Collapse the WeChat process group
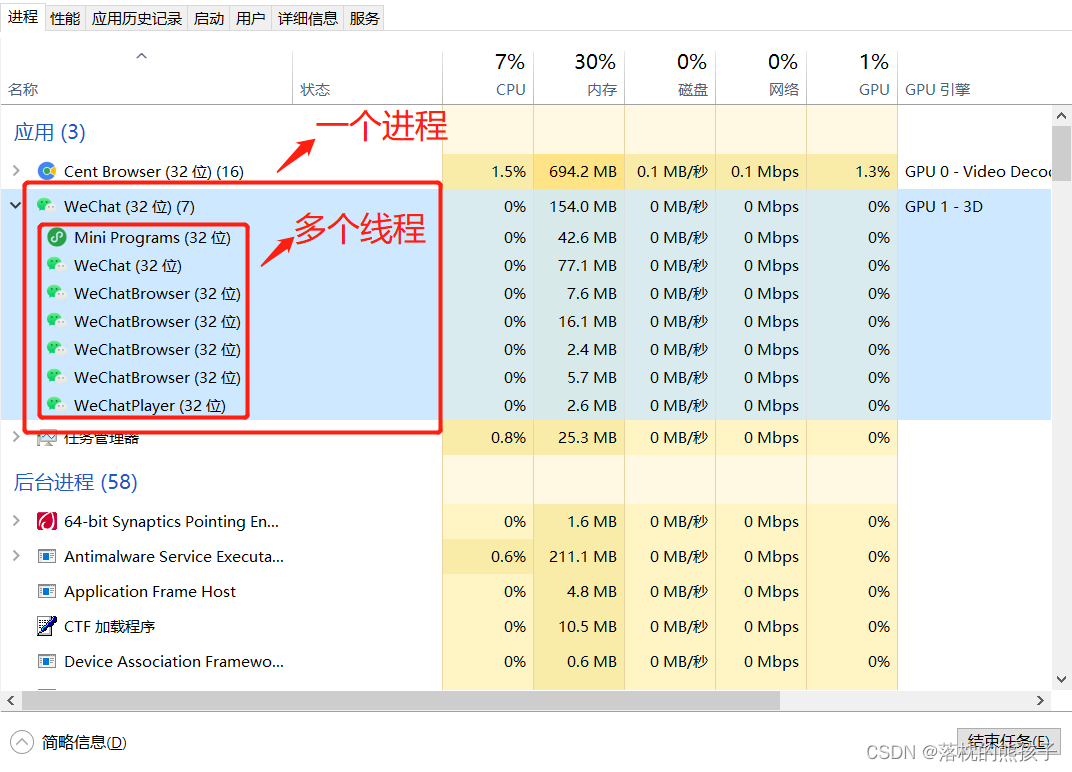1072x772 pixels. [x=16, y=205]
